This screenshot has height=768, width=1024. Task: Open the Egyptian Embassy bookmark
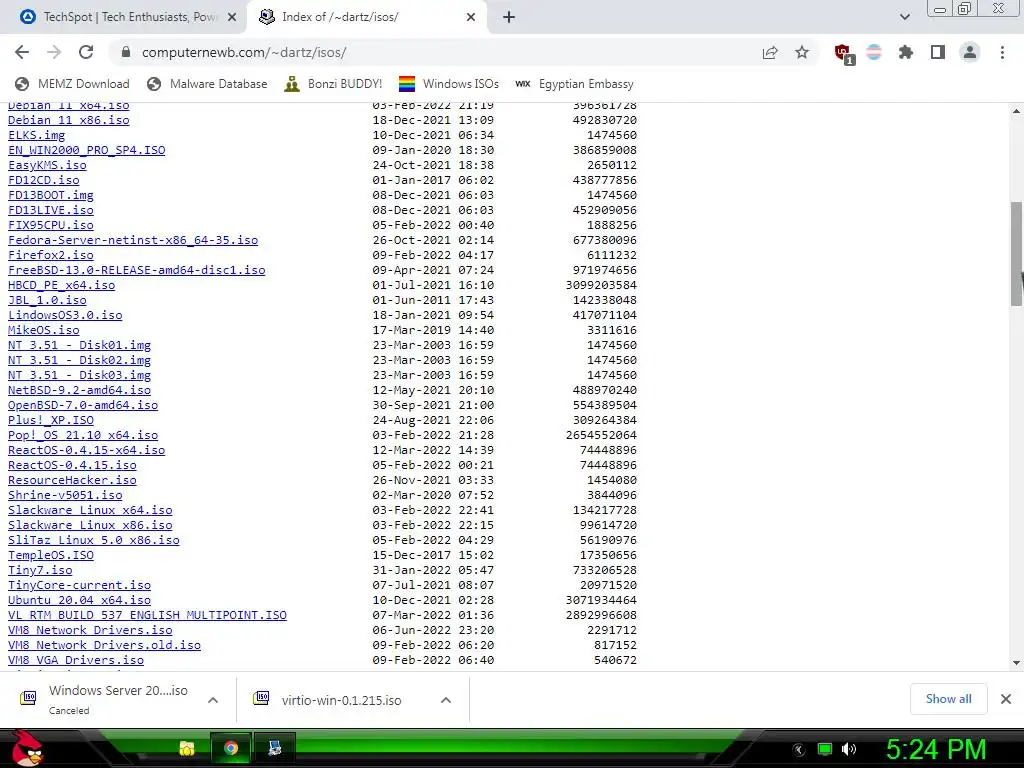click(575, 84)
